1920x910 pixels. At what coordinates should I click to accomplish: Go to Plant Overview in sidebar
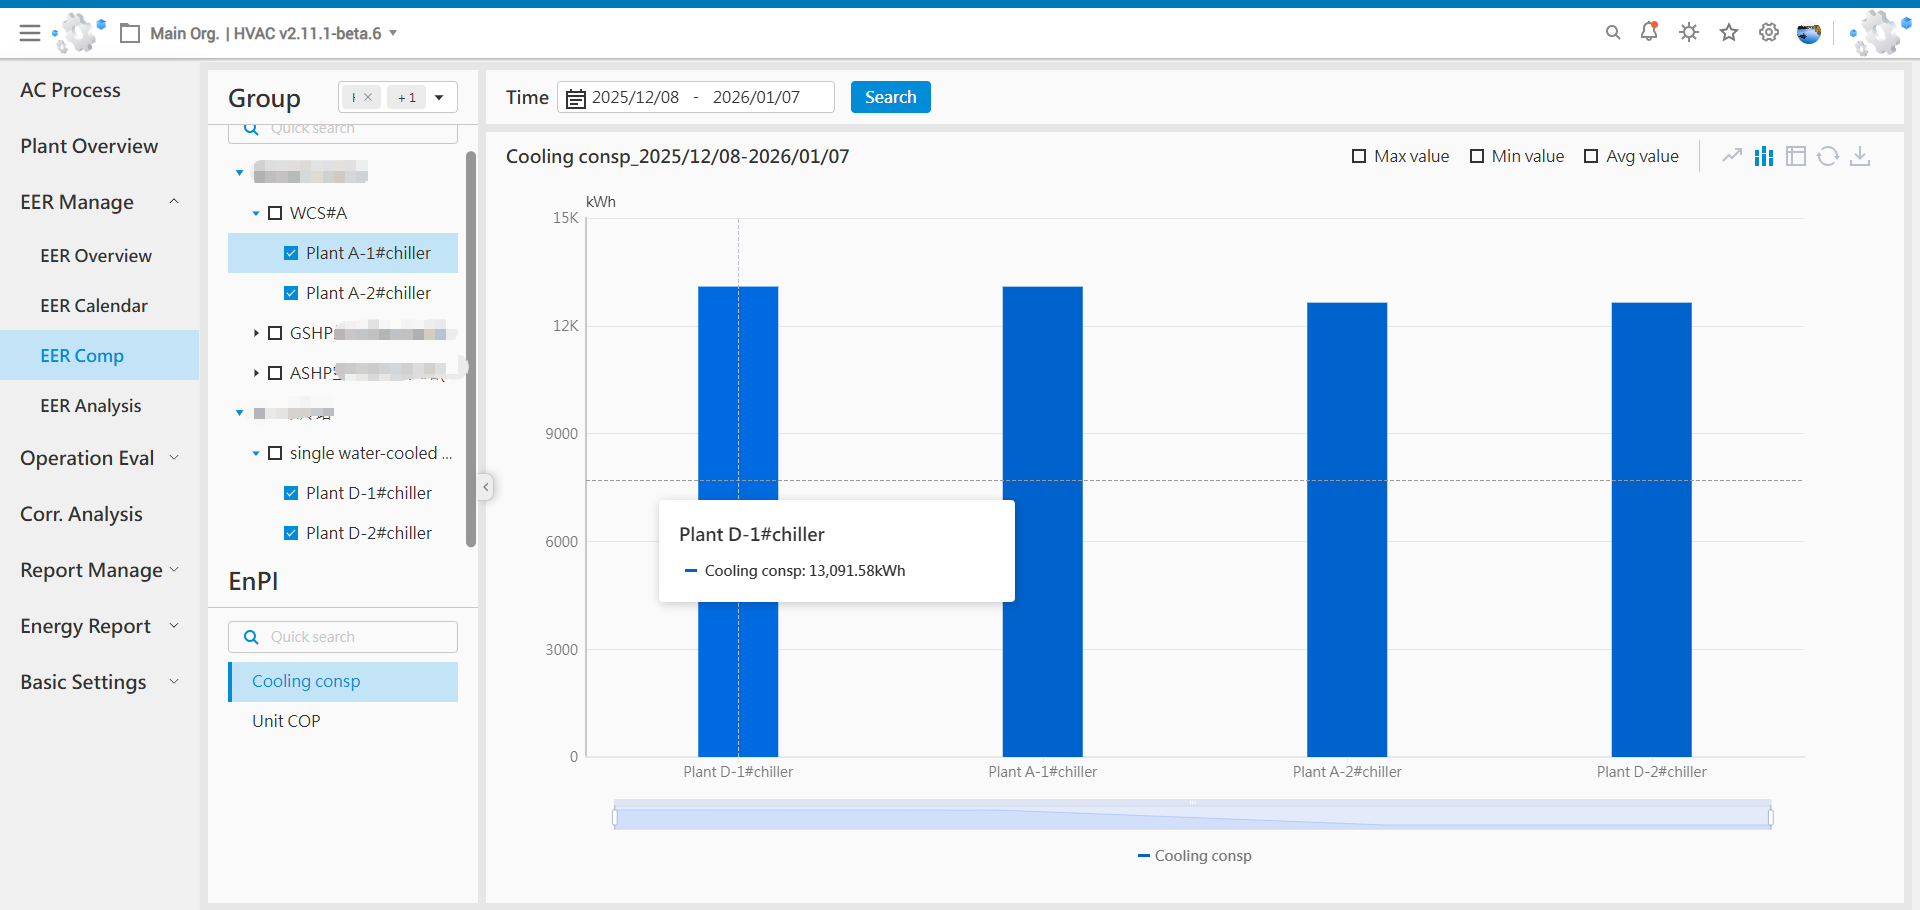[x=89, y=146]
